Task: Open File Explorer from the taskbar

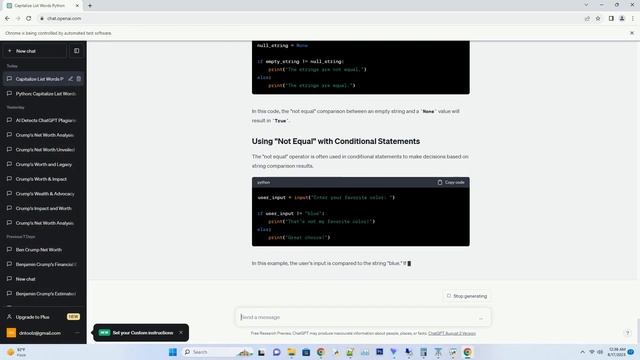Action: (291, 352)
